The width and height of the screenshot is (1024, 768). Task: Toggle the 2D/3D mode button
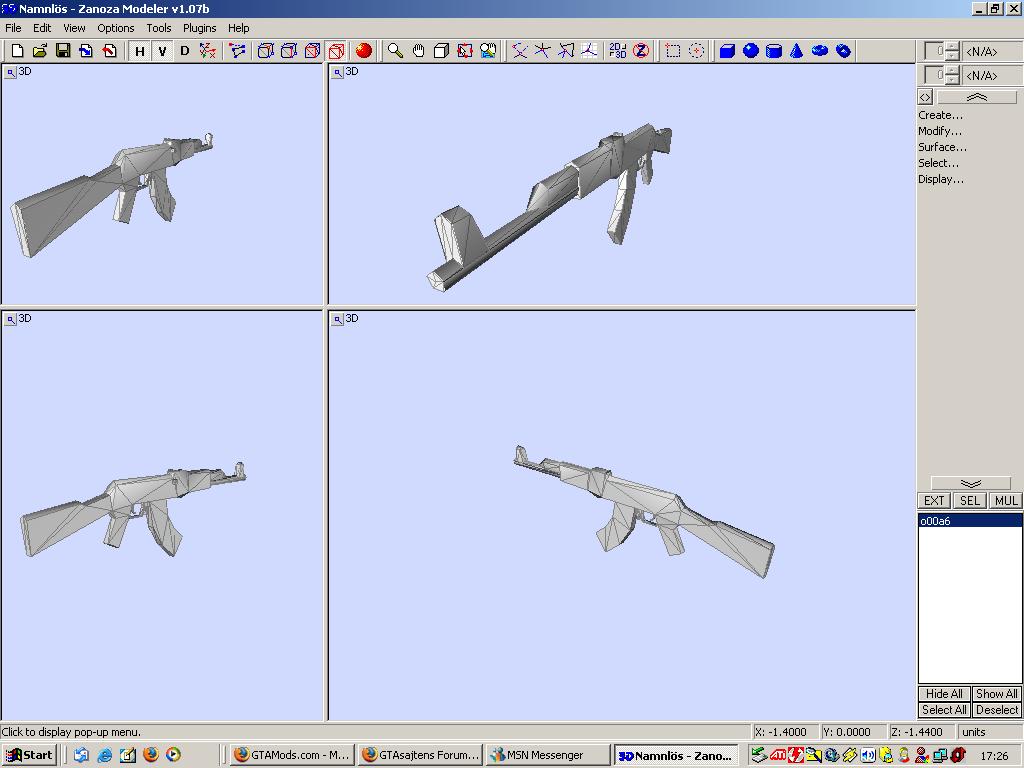(x=617, y=51)
